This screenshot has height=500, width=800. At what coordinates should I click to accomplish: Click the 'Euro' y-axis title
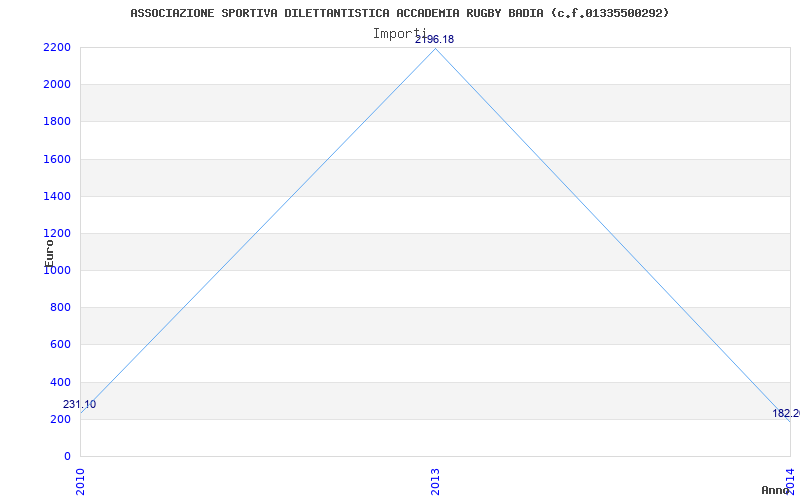49,253
